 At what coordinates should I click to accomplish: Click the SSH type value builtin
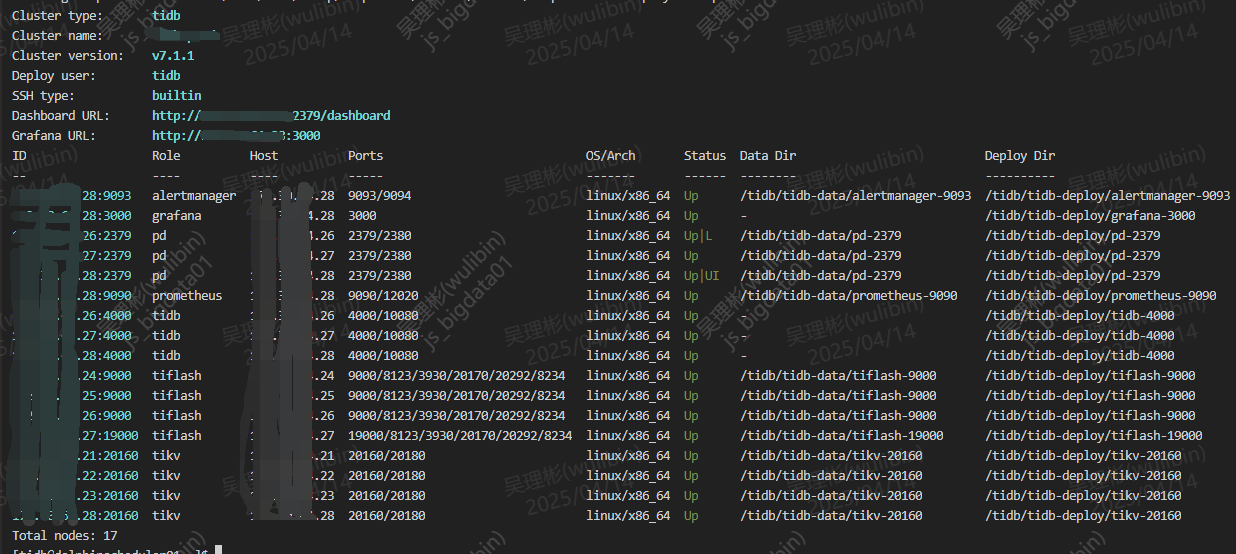tap(177, 96)
